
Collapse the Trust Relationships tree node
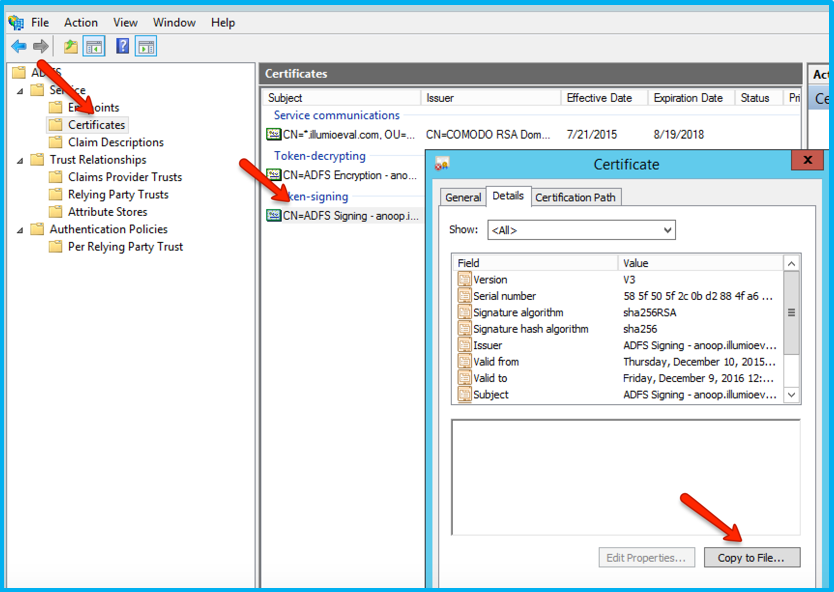(20, 160)
